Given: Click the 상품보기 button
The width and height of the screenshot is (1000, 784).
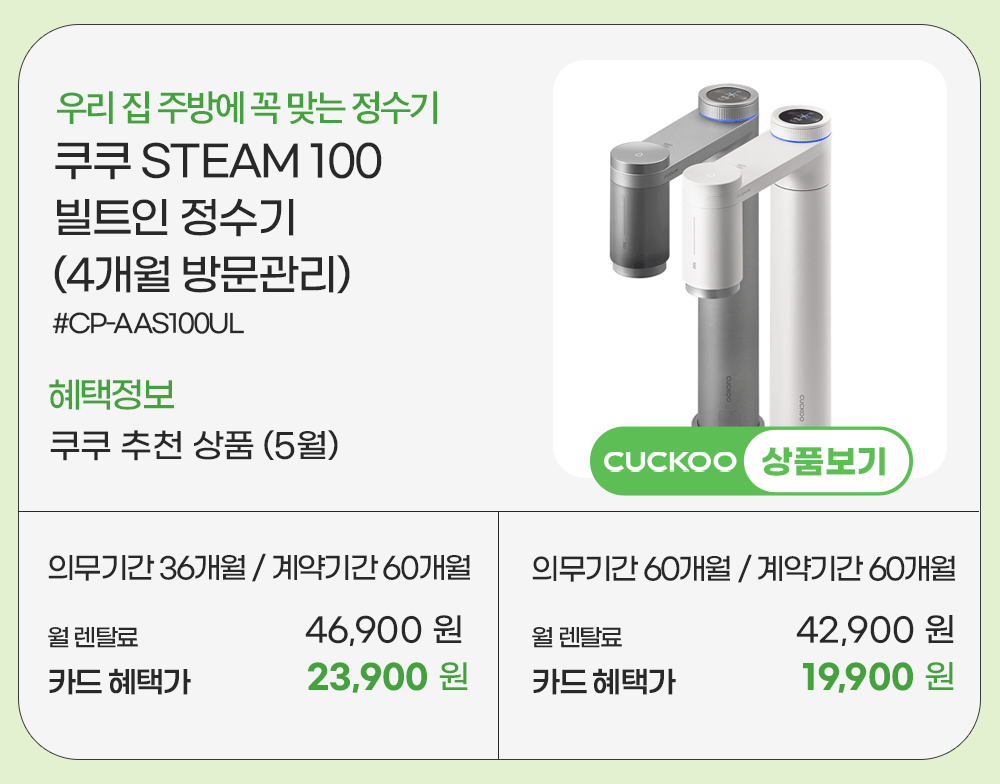Looking at the screenshot, I should [824, 461].
